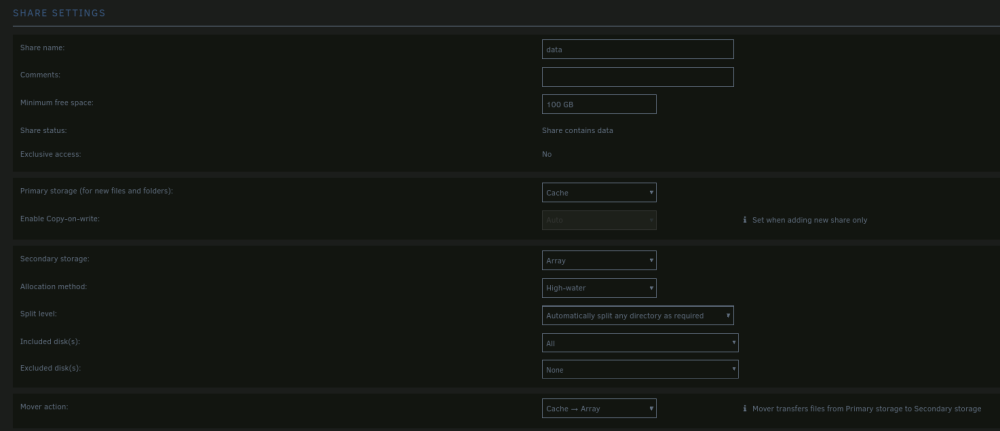This screenshot has width=1000, height=431.
Task: Click the Set when adding new share only text
Action: click(809, 220)
